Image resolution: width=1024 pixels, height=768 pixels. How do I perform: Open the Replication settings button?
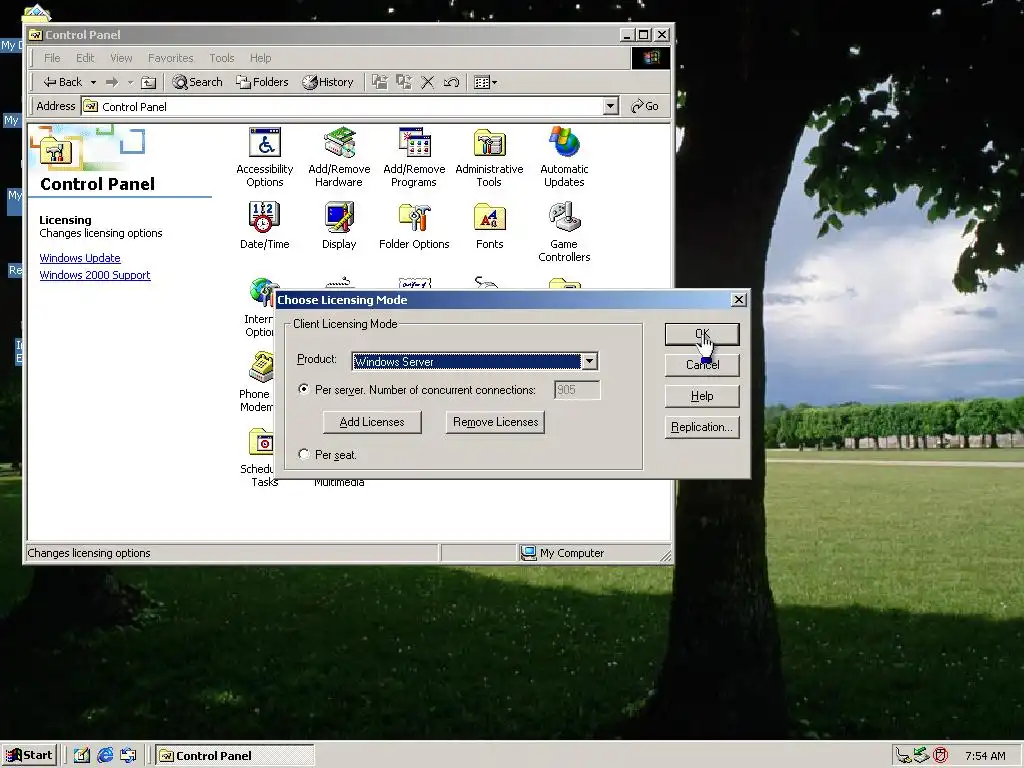[x=702, y=427]
